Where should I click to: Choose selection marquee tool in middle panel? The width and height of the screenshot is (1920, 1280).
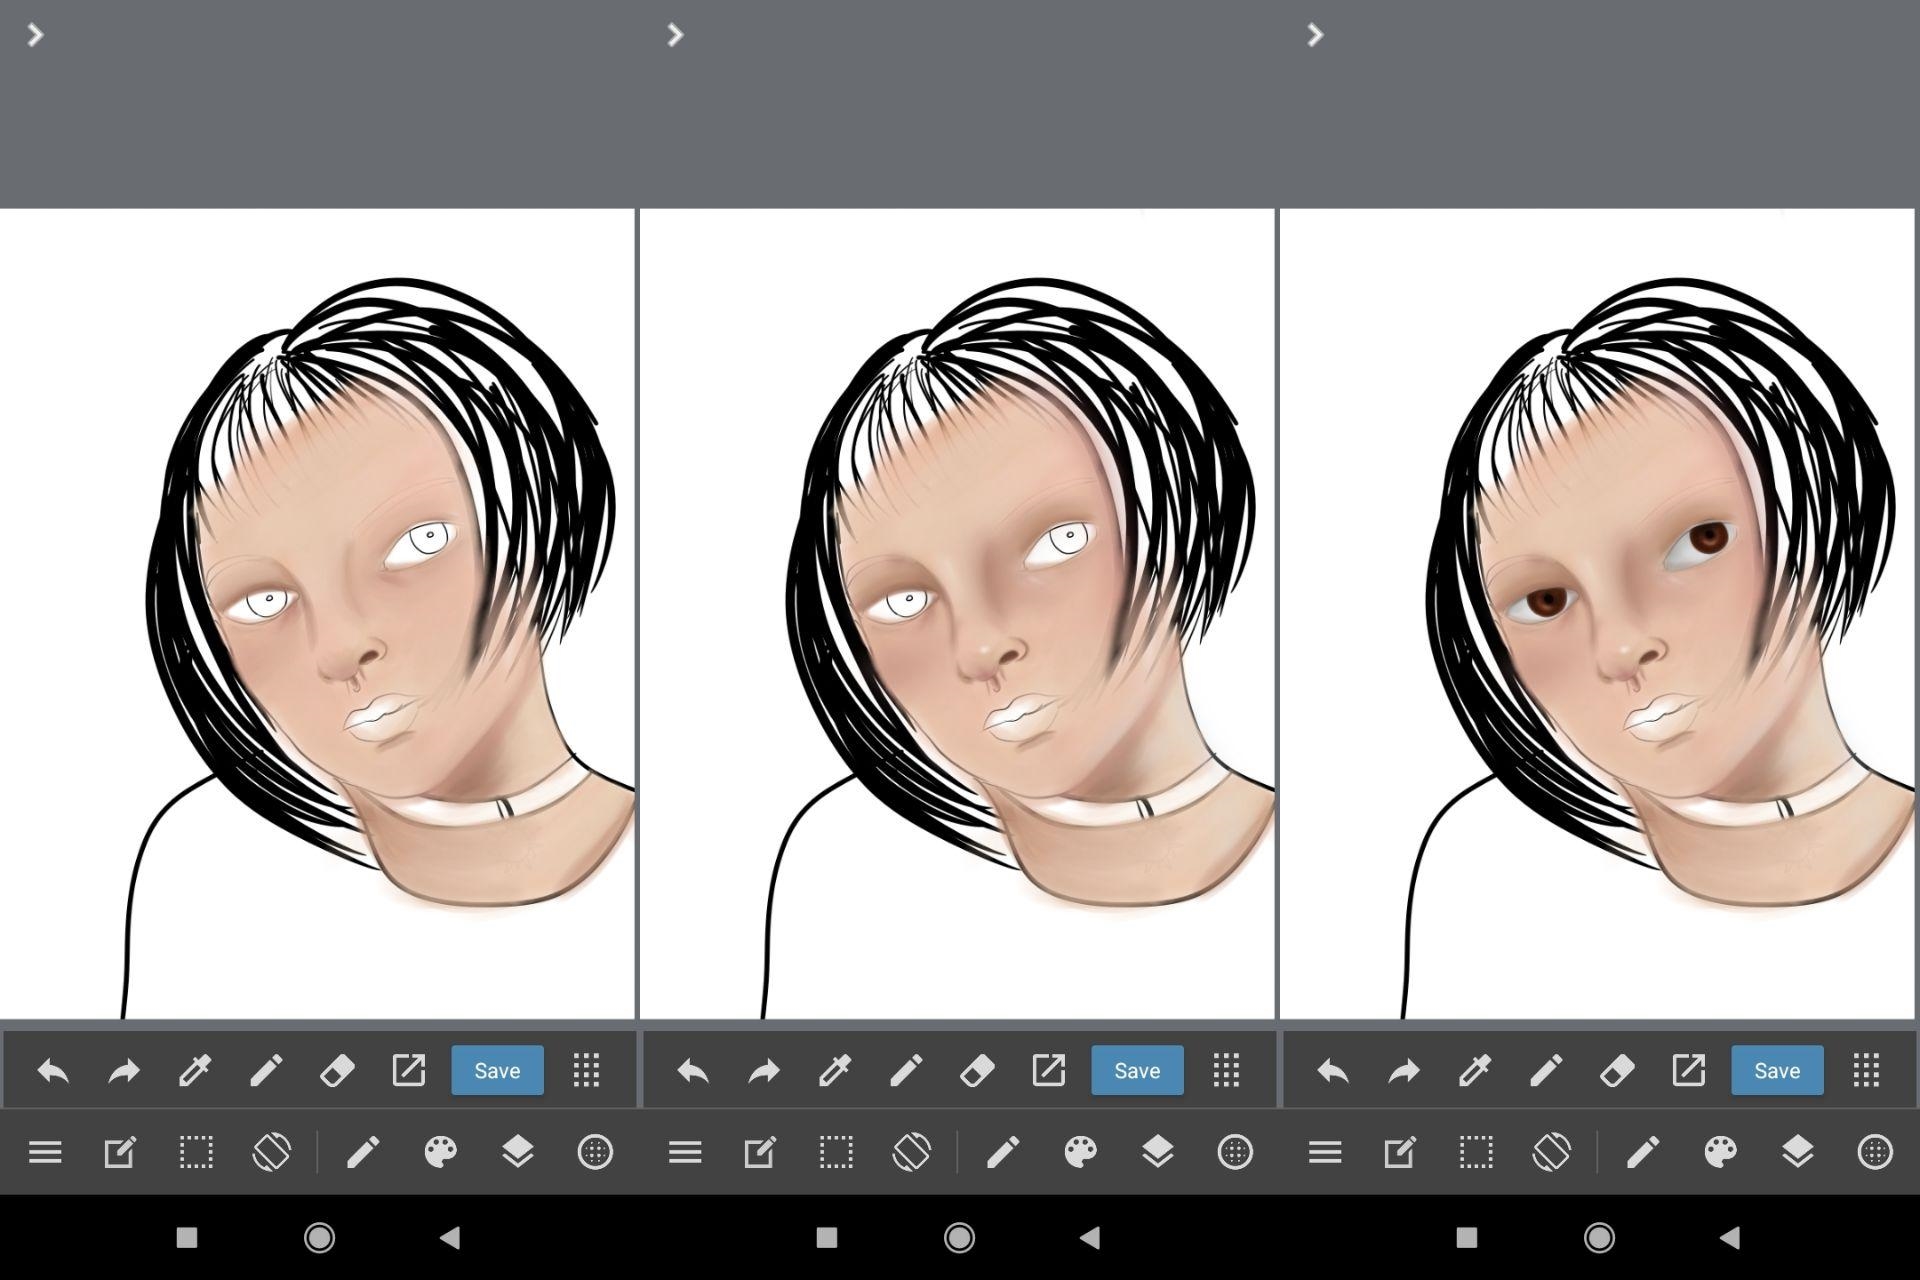(x=836, y=1152)
